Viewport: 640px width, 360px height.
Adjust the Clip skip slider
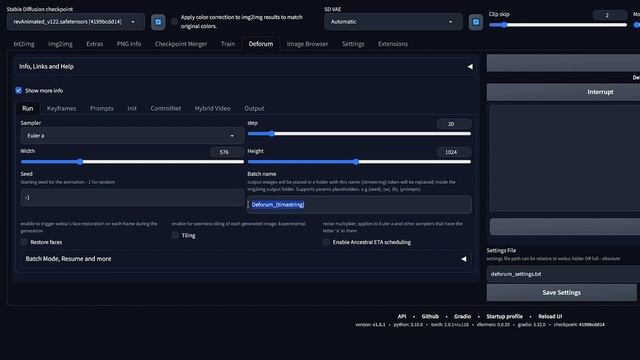click(558, 25)
